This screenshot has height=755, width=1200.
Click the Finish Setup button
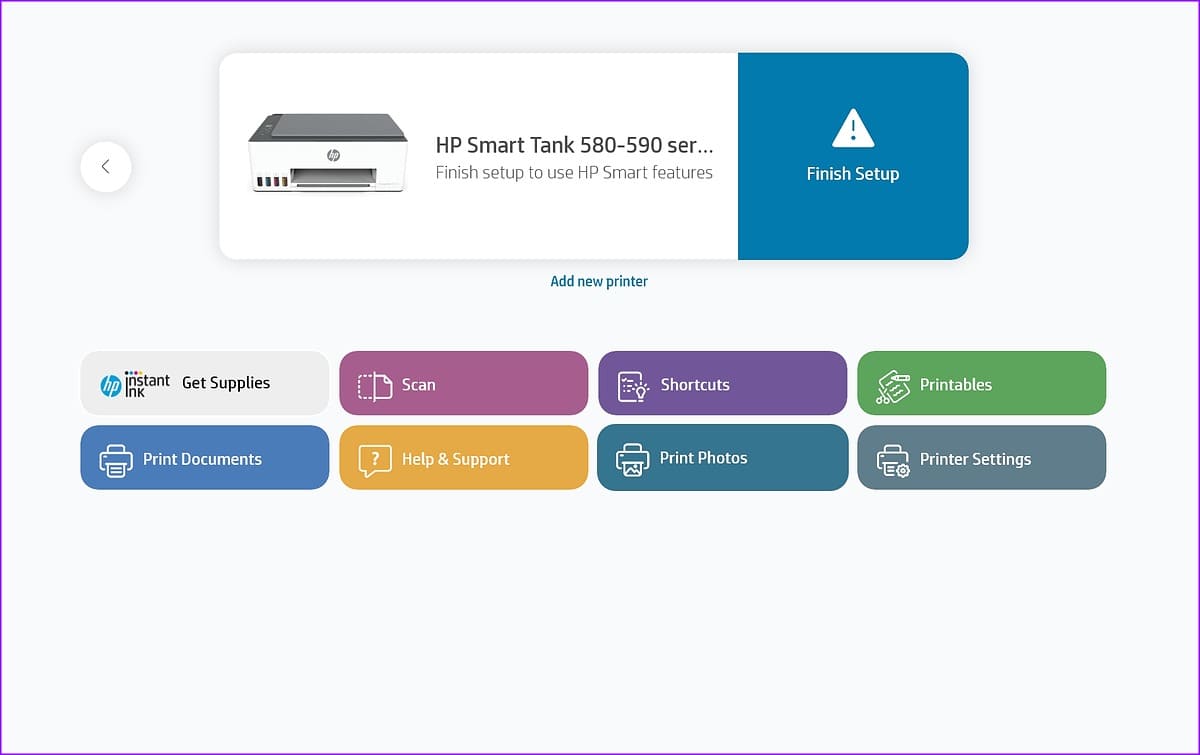tap(853, 156)
